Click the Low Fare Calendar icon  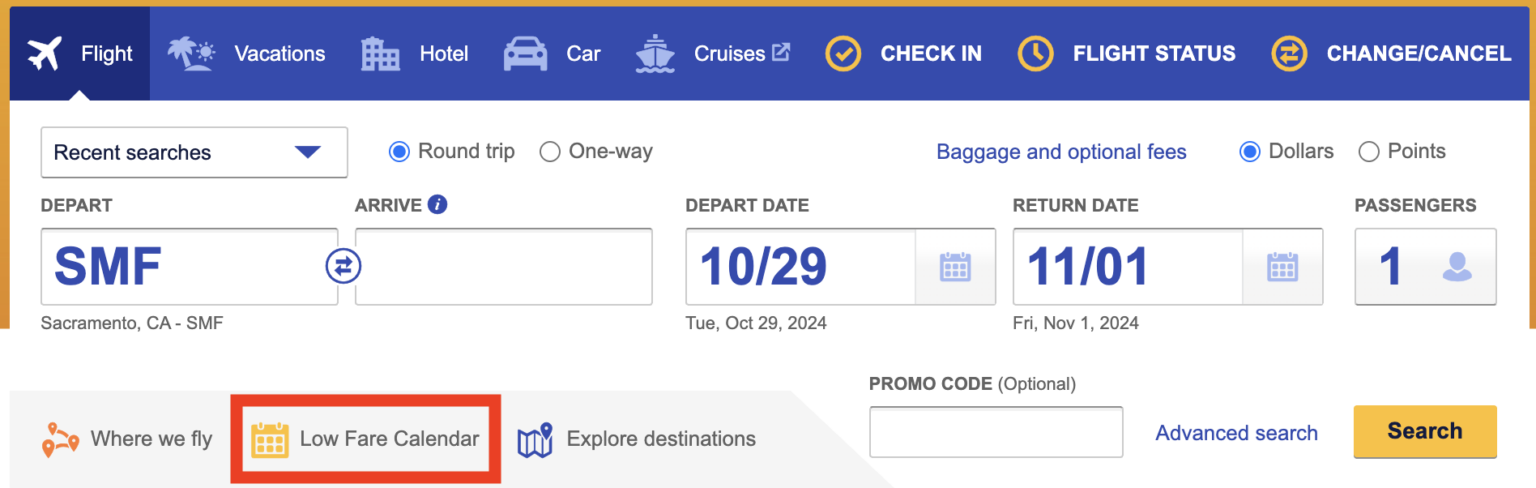pyautogui.click(x=269, y=439)
